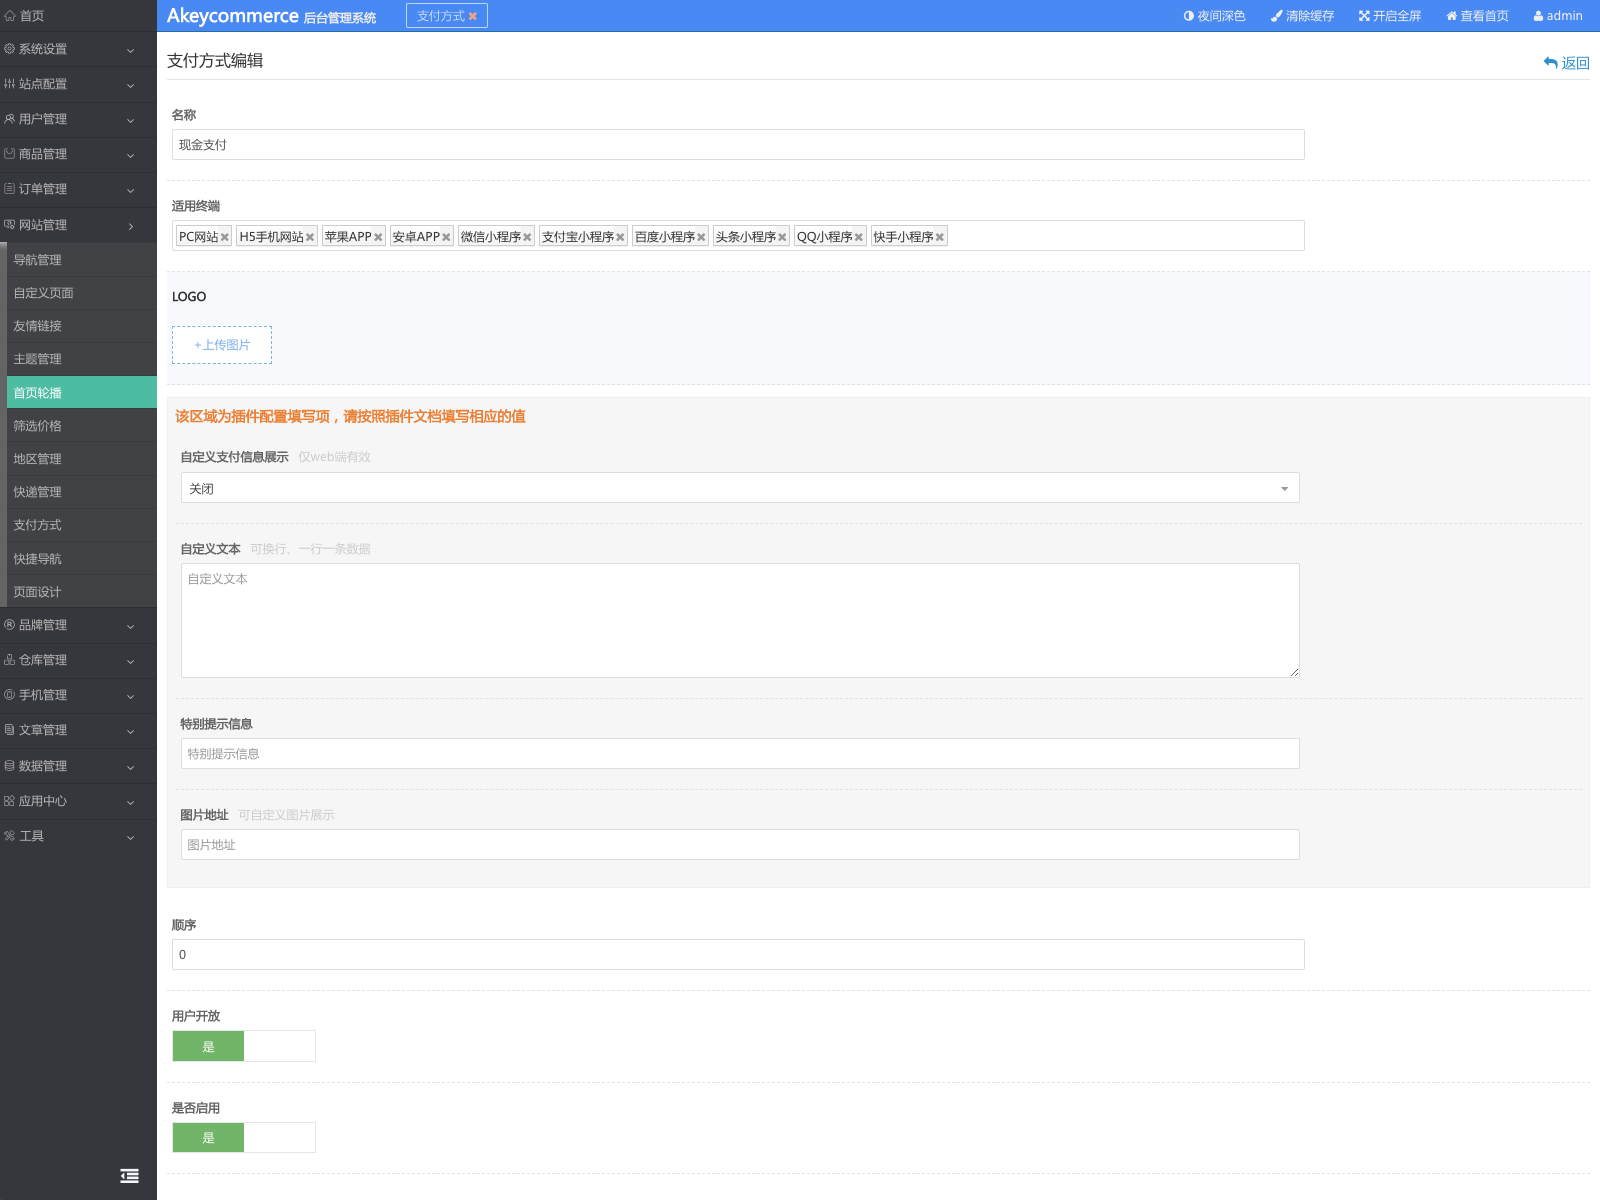
Task: Open 导航管理 in the sidebar
Action: tap(82, 260)
